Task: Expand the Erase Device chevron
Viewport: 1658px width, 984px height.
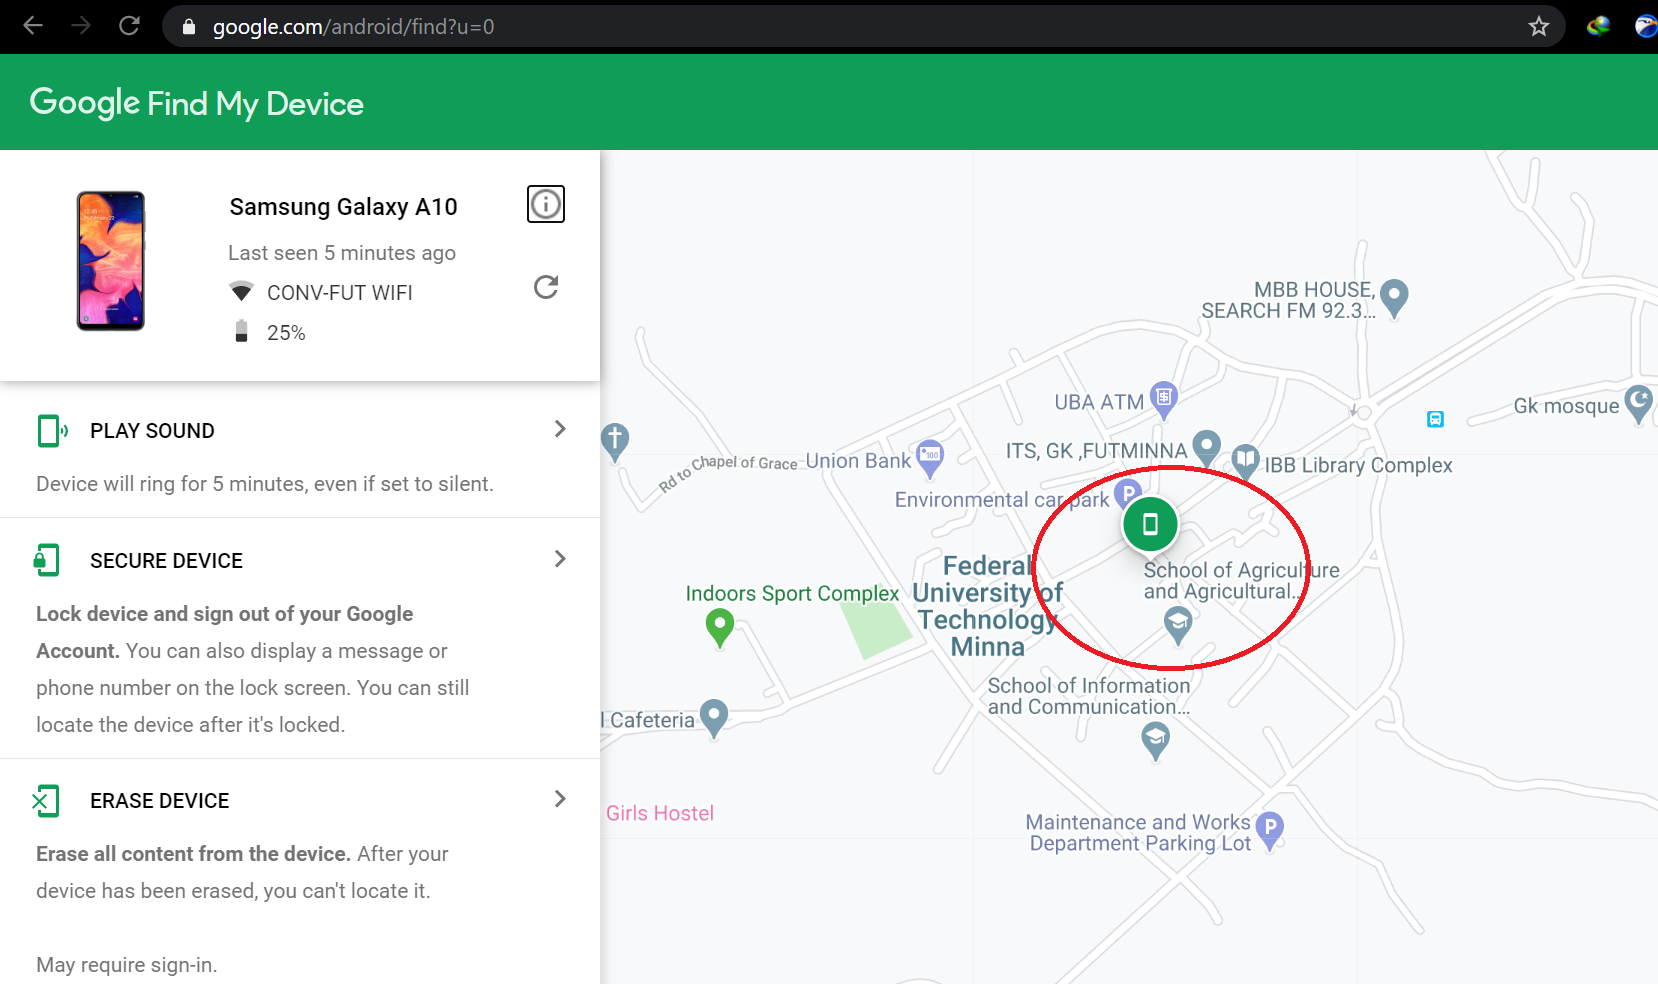Action: coord(560,799)
